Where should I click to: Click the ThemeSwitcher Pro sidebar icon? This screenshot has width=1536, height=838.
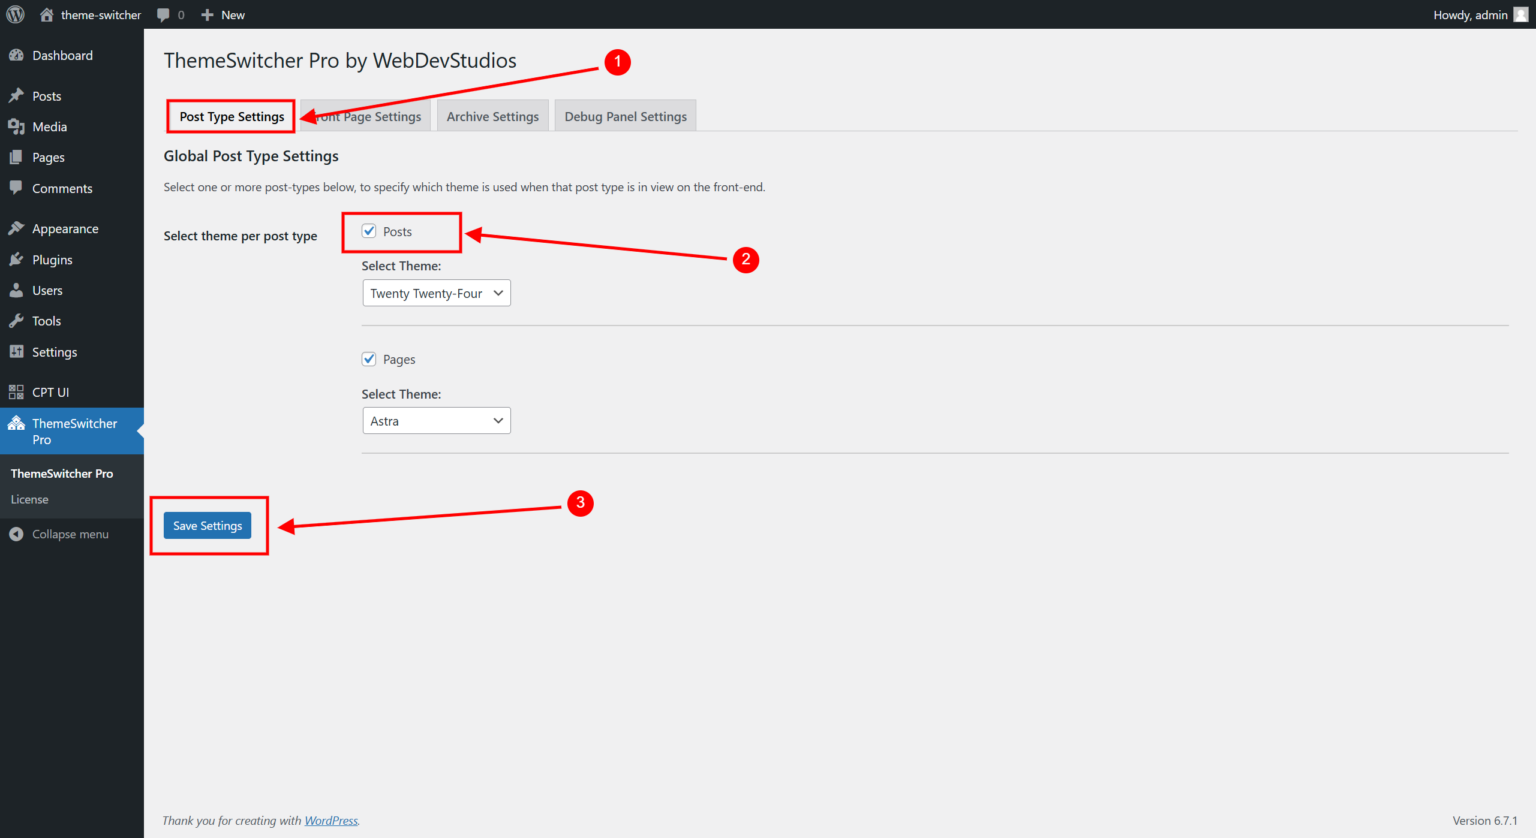[x=17, y=423]
